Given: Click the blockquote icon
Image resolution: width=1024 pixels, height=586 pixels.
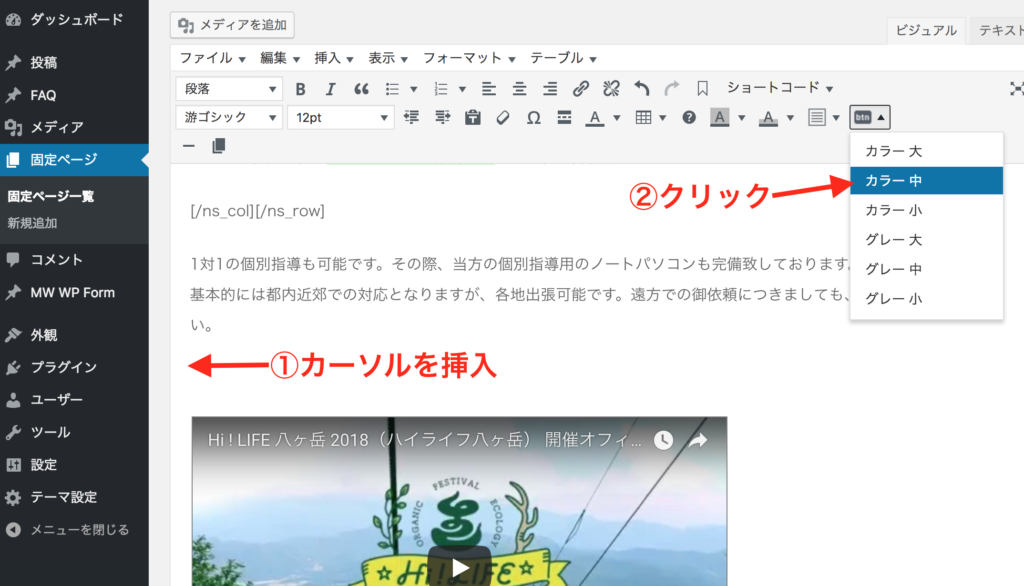Looking at the screenshot, I should pyautogui.click(x=361, y=88).
